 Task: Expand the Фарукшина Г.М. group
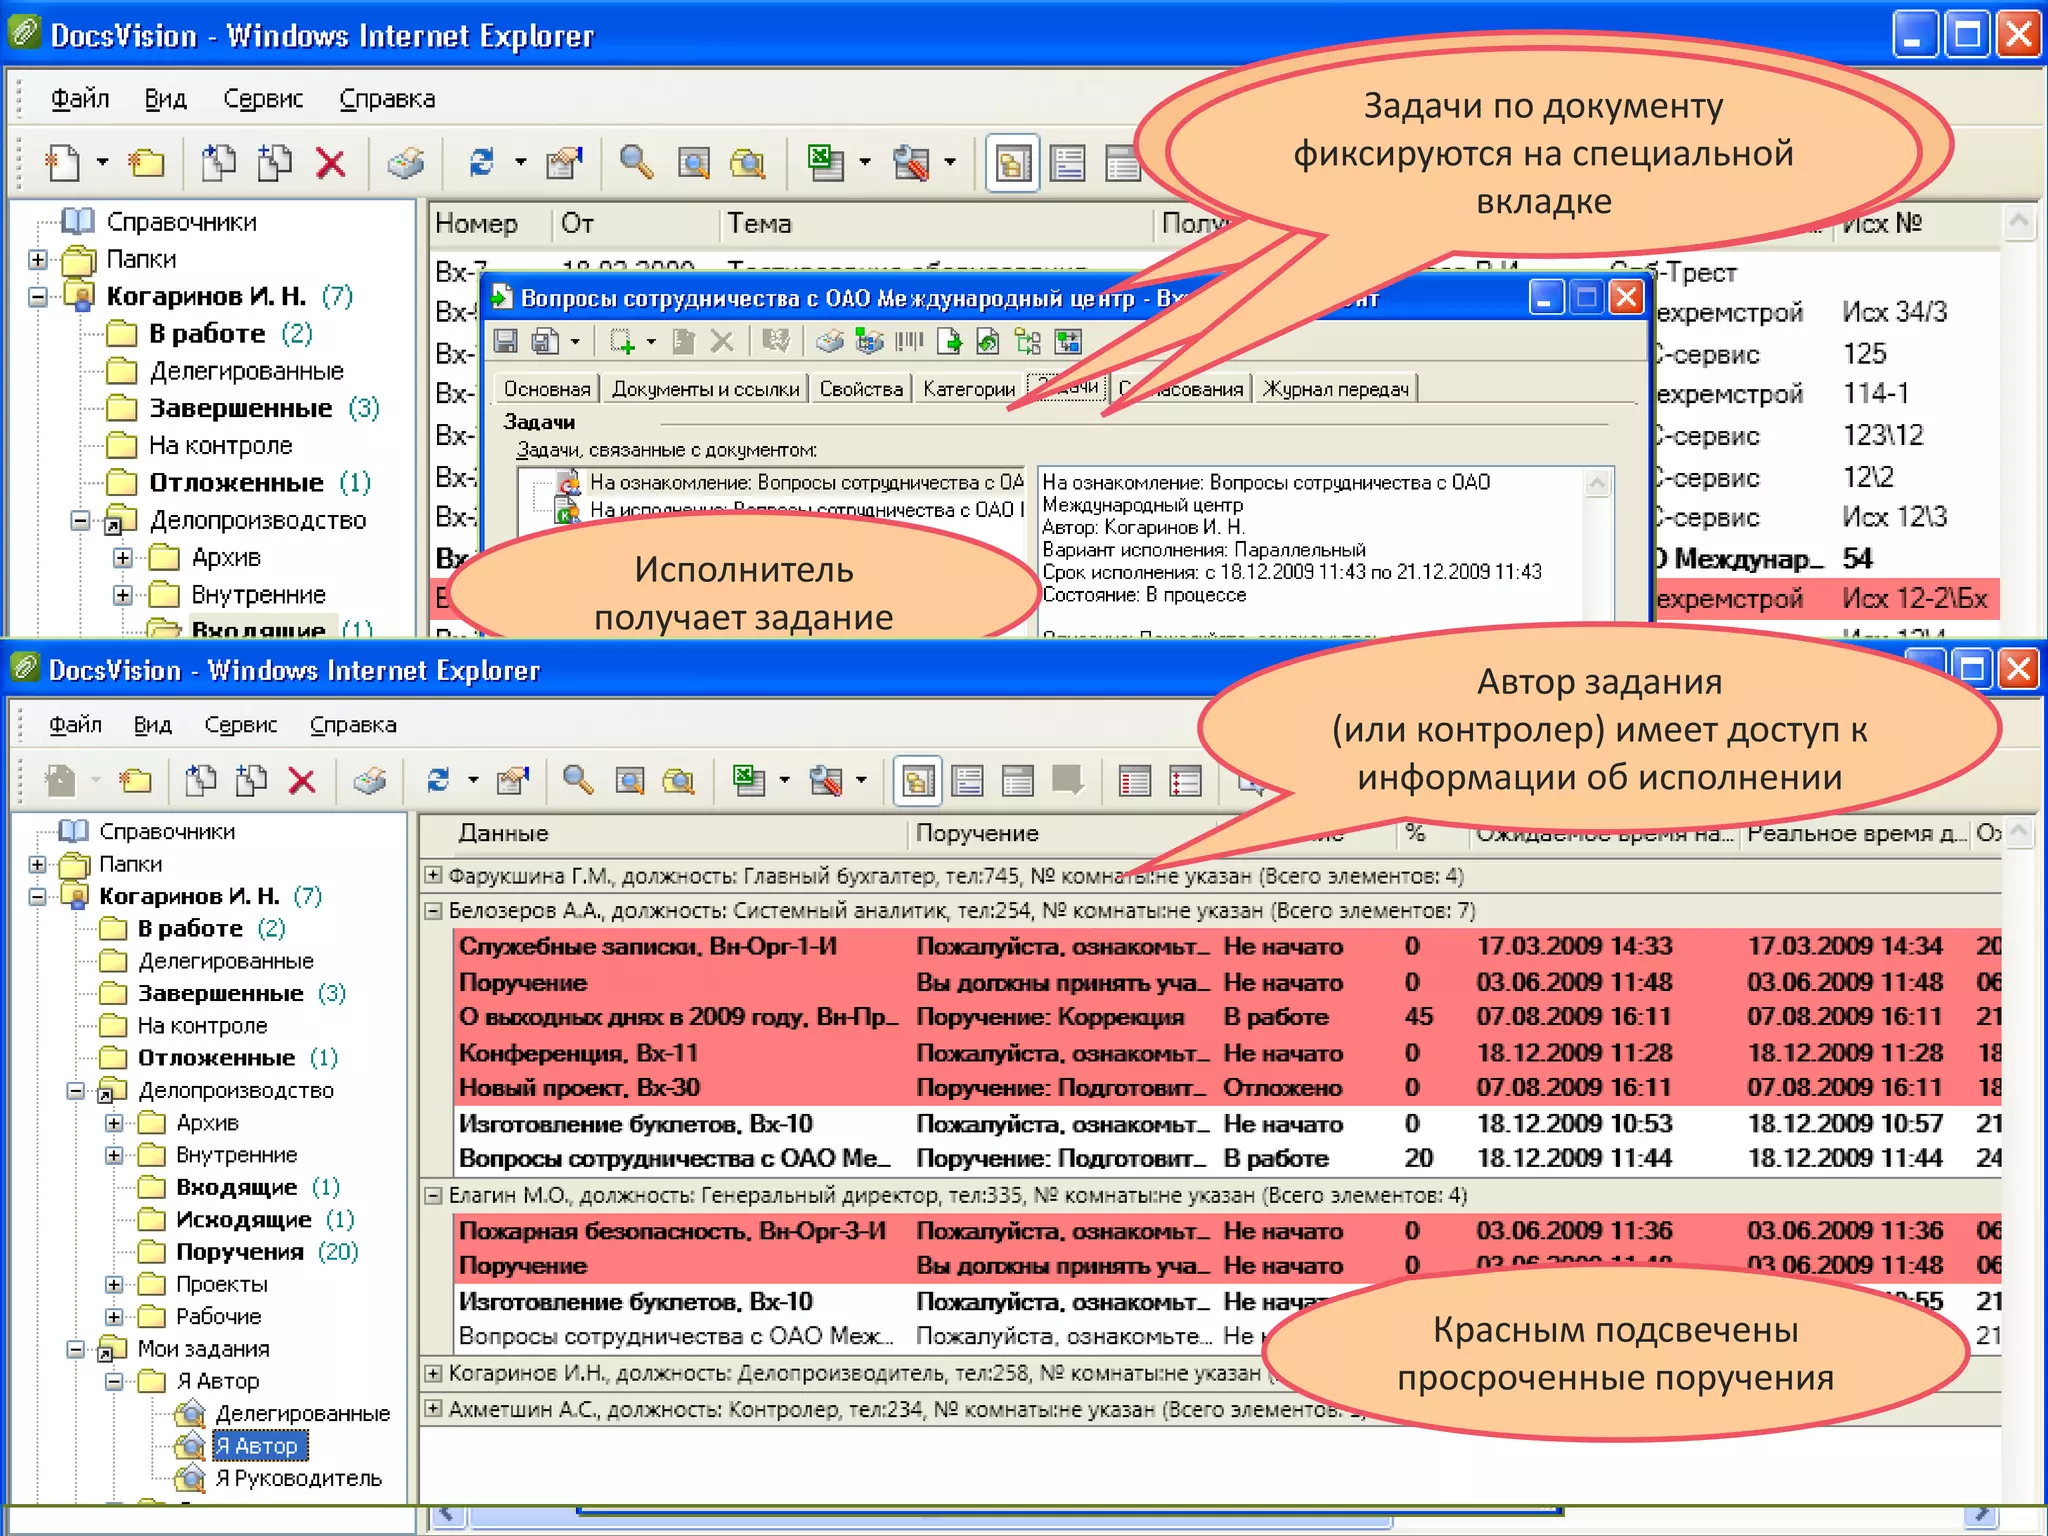click(434, 876)
